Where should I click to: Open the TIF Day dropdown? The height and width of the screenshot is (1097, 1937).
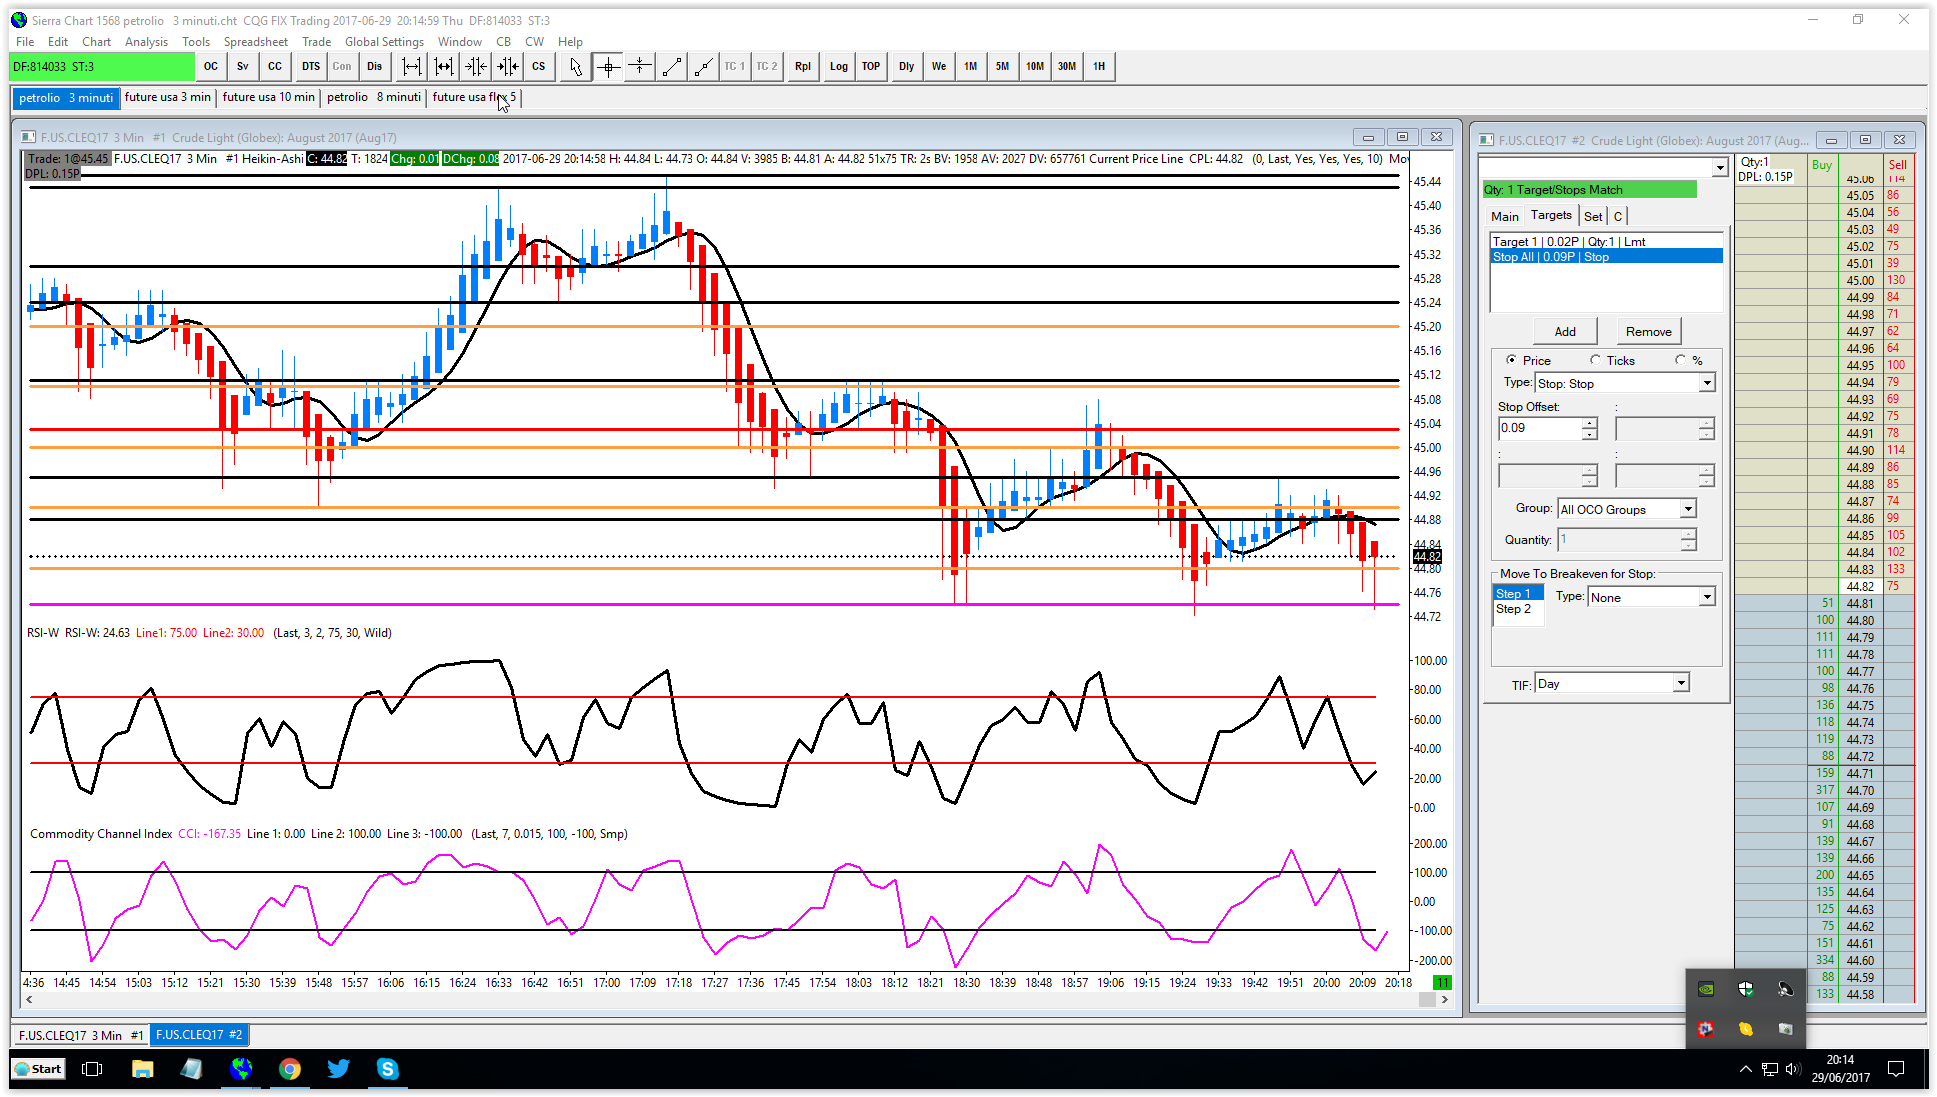tap(1680, 683)
